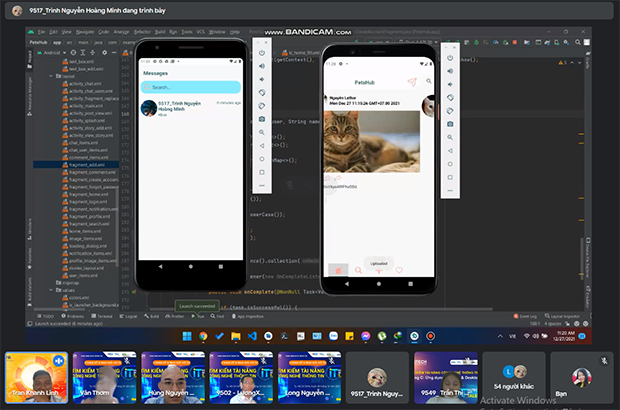Click the camera screenshot icon on left emulator toolbar
Screen dimensions: 620x410
(x=262, y=119)
